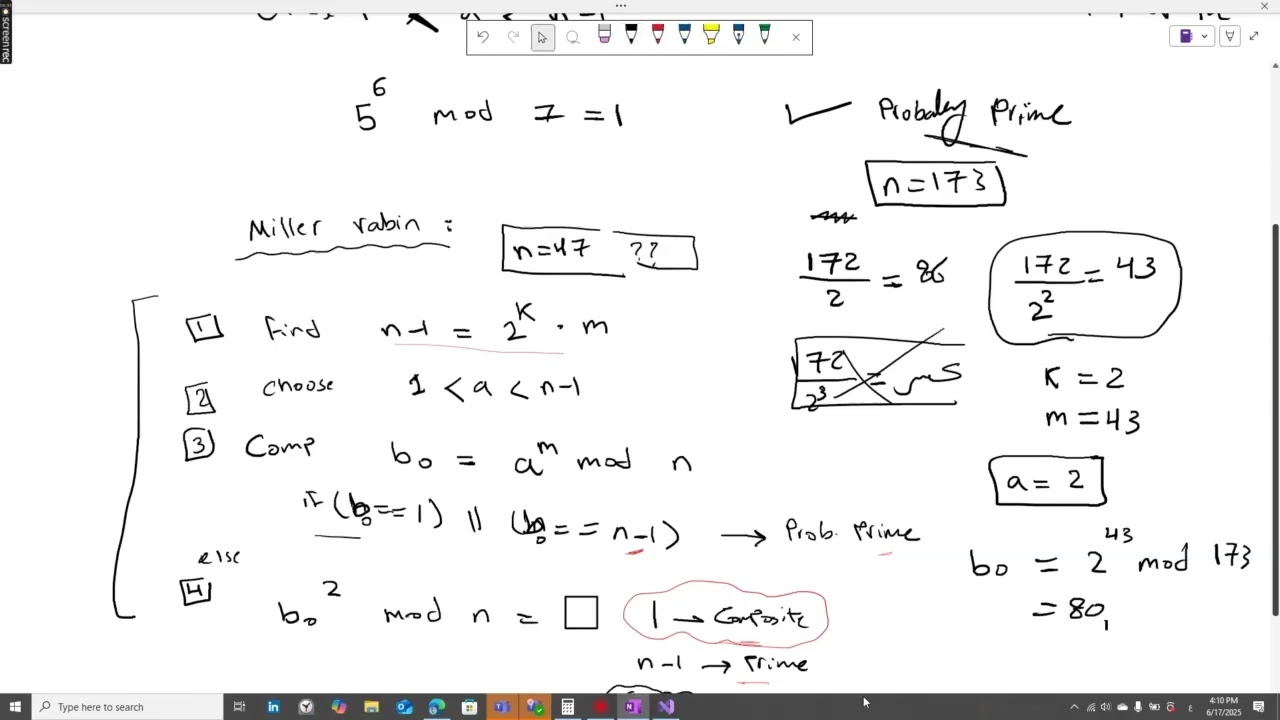The height and width of the screenshot is (720, 1280).
Task: Launch Copilot from the taskbar
Action: coord(339,707)
